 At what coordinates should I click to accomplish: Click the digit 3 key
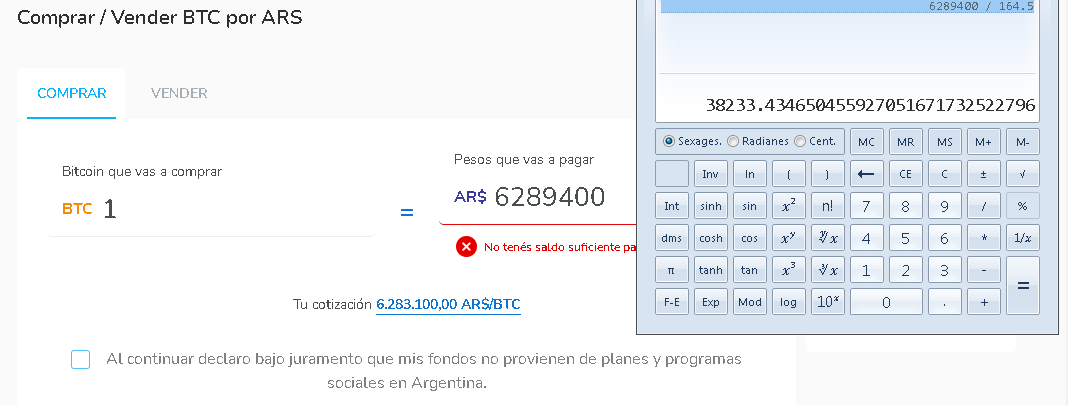click(x=945, y=270)
